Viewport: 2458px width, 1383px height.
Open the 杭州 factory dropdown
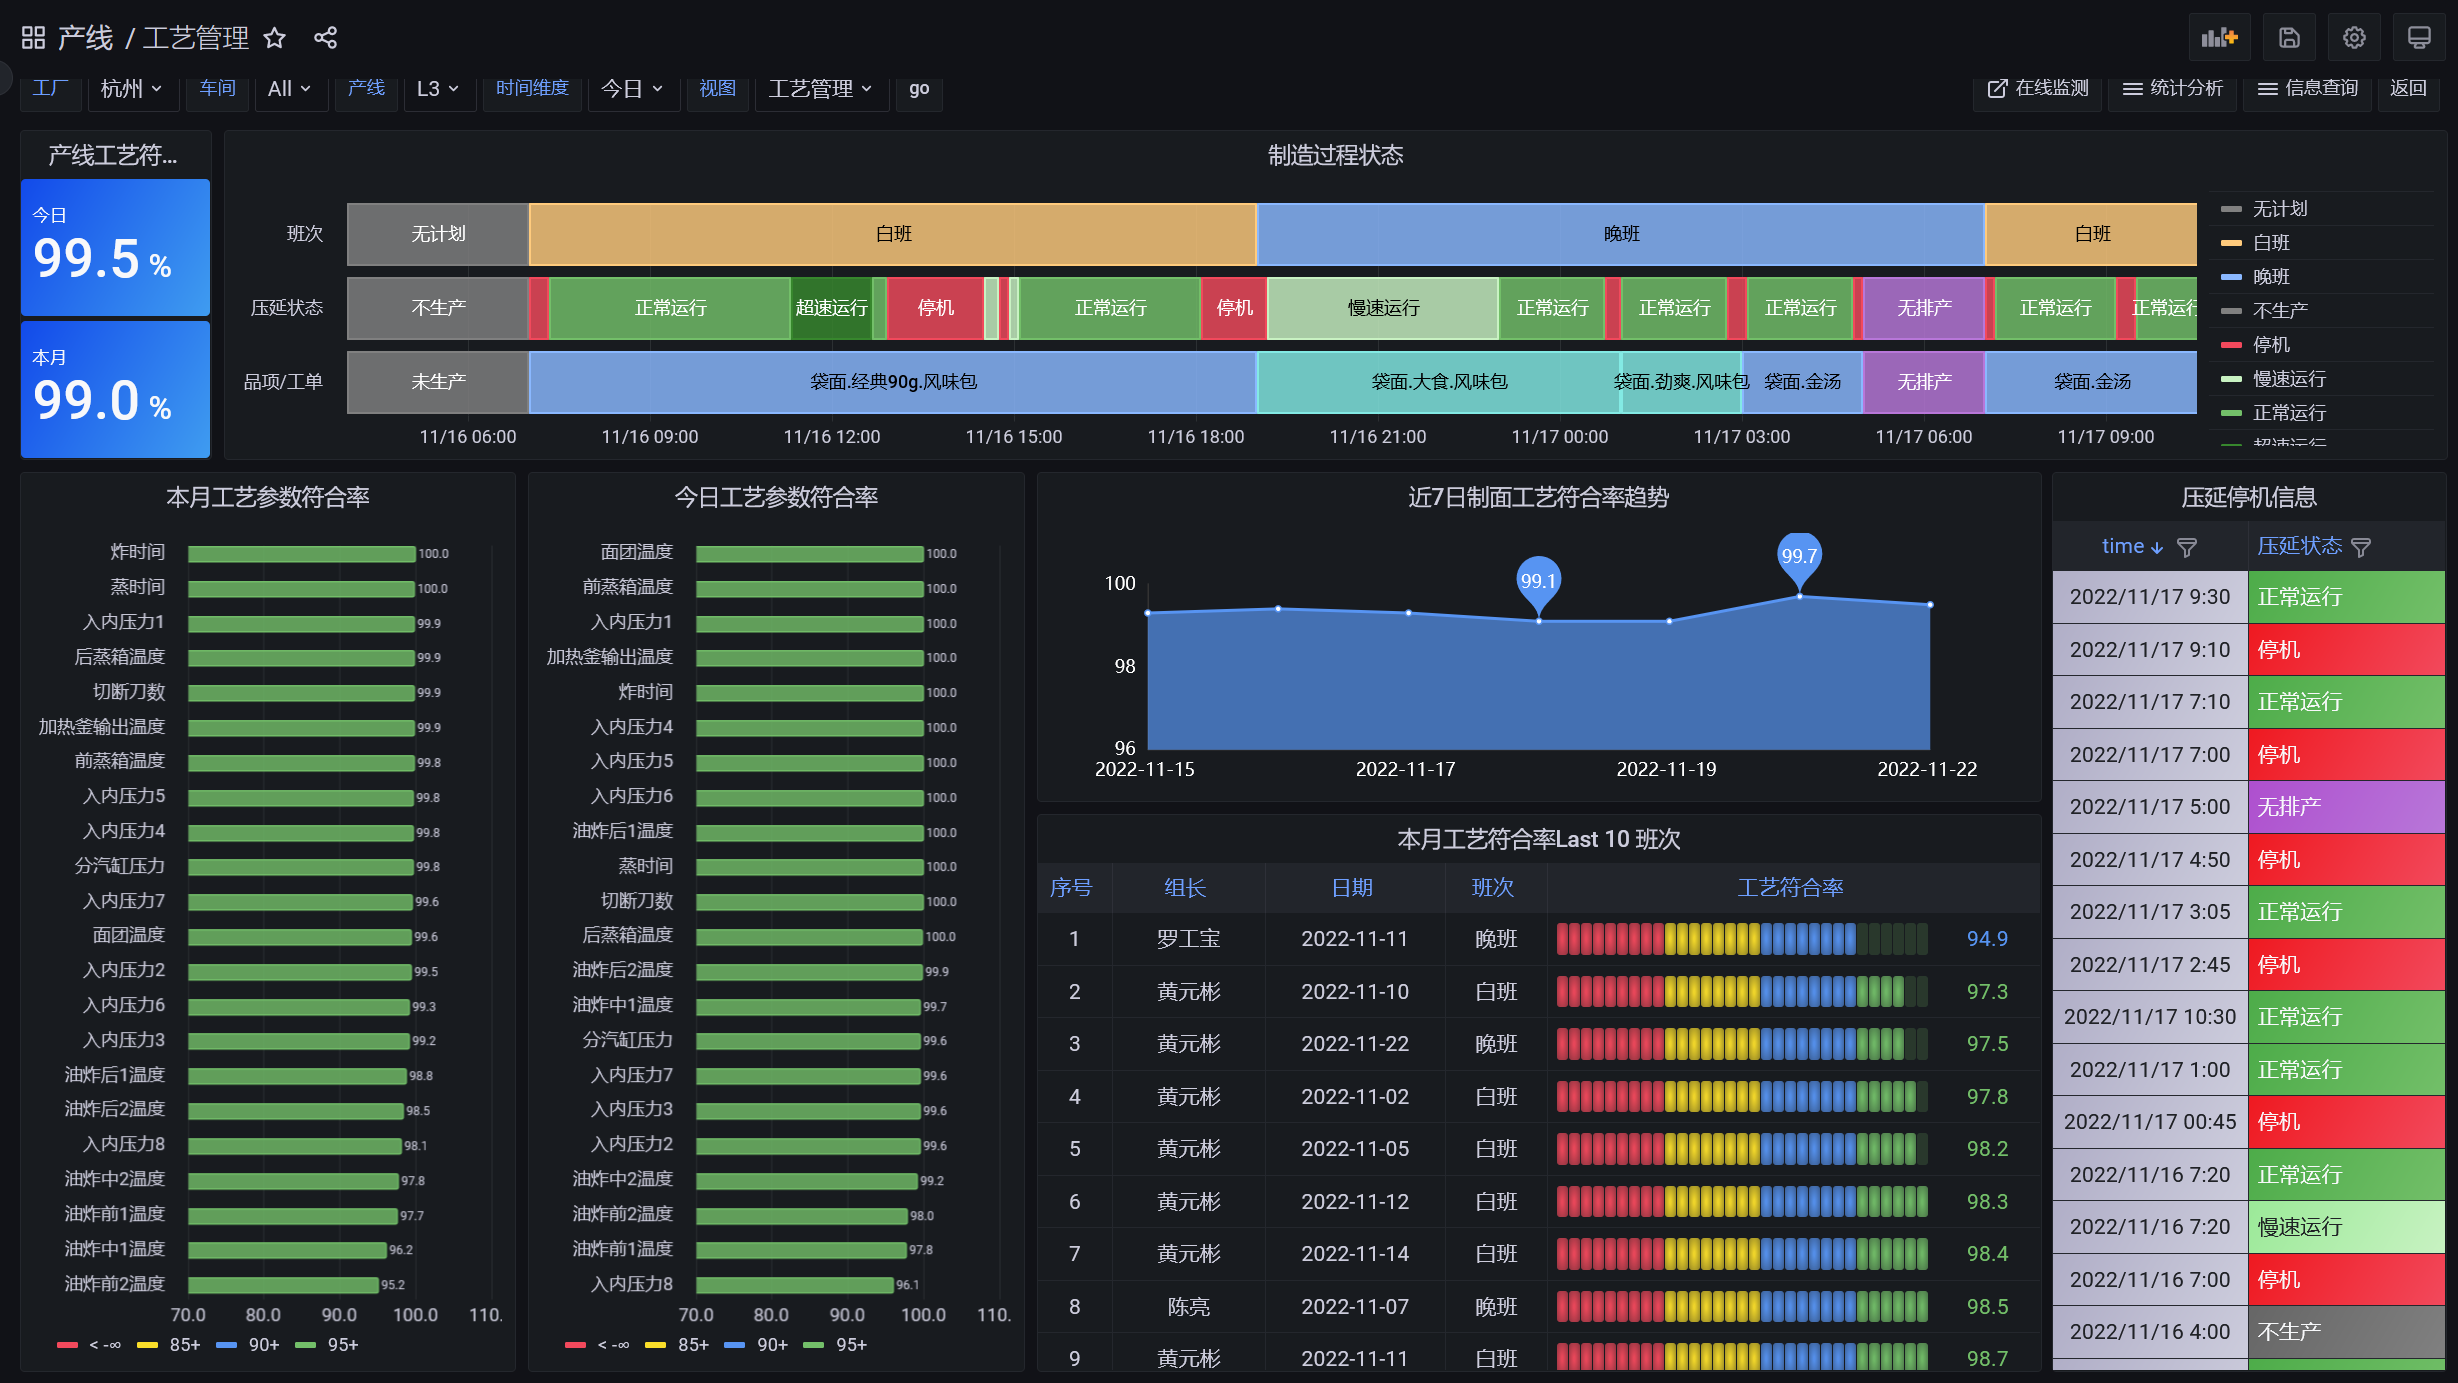133,89
